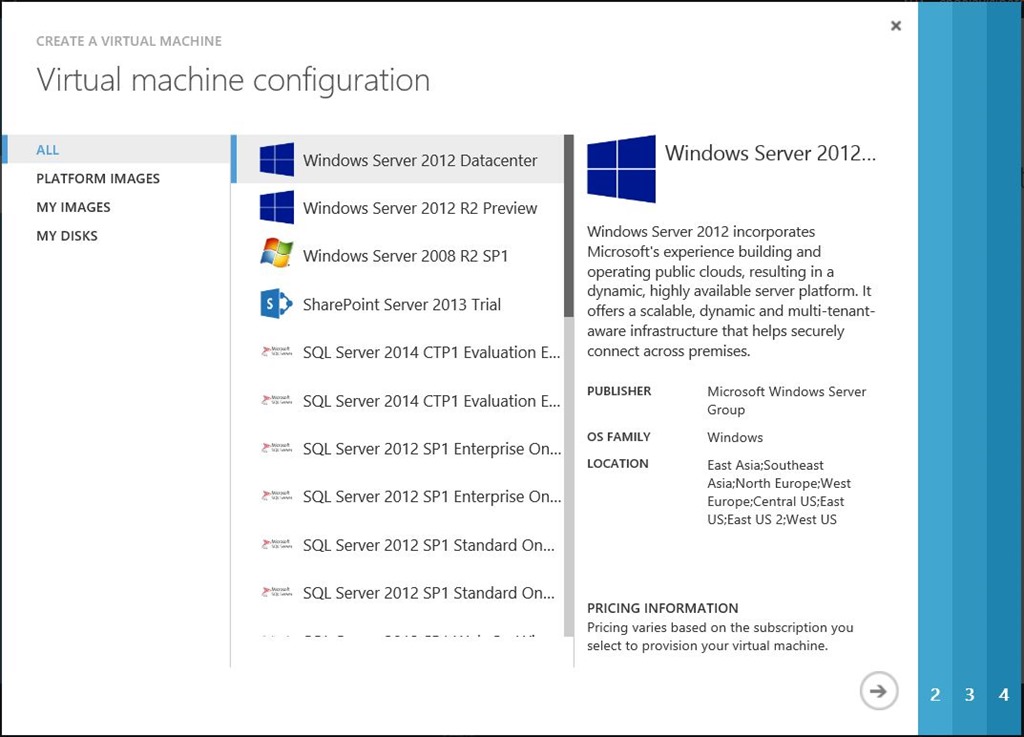Select first SQL Server 2014 CTP1 Evaluation entry
The height and width of the screenshot is (737, 1024).
tap(398, 352)
